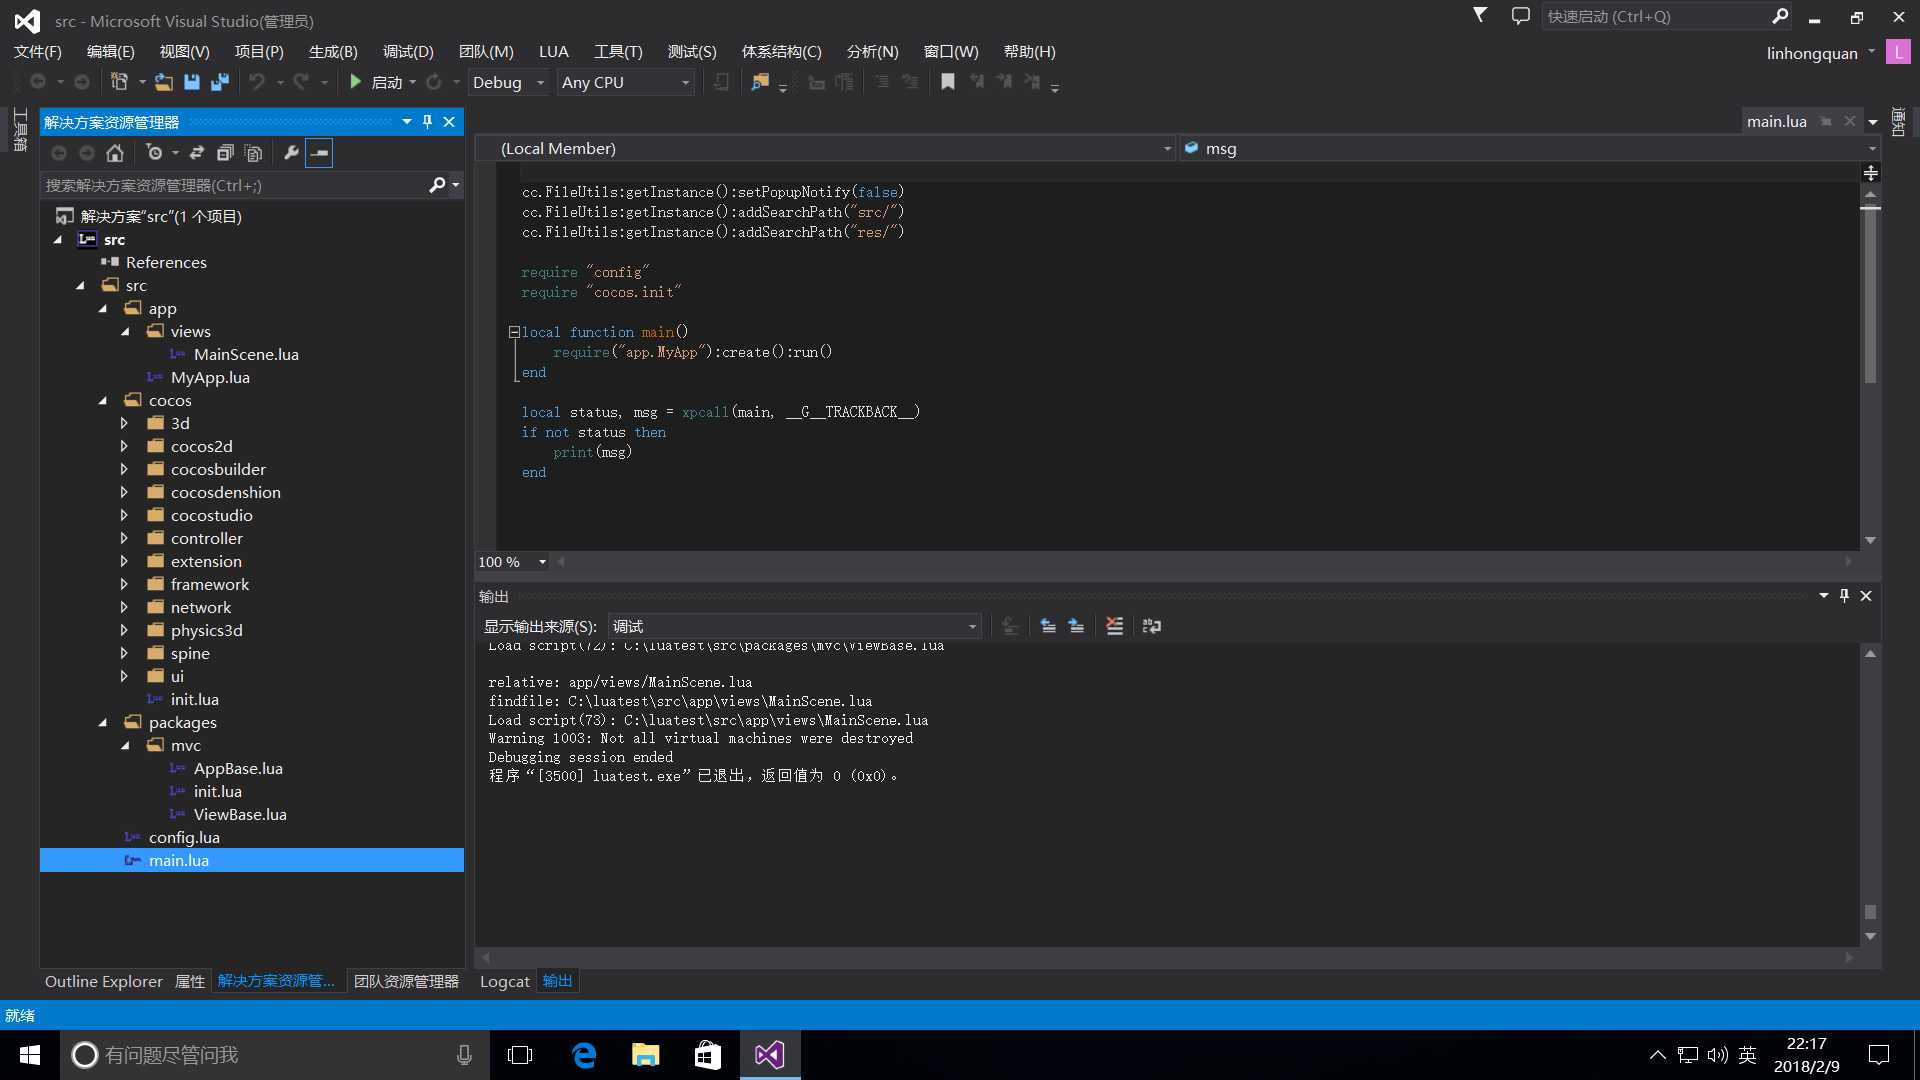Go to next message in Output toolbar
The height and width of the screenshot is (1080, 1920).
point(1076,626)
